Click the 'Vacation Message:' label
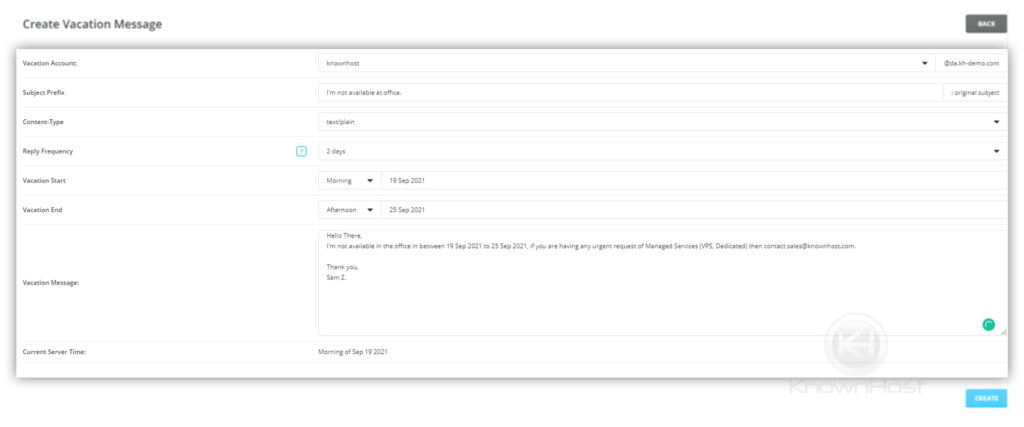1024x427 pixels. click(51, 283)
